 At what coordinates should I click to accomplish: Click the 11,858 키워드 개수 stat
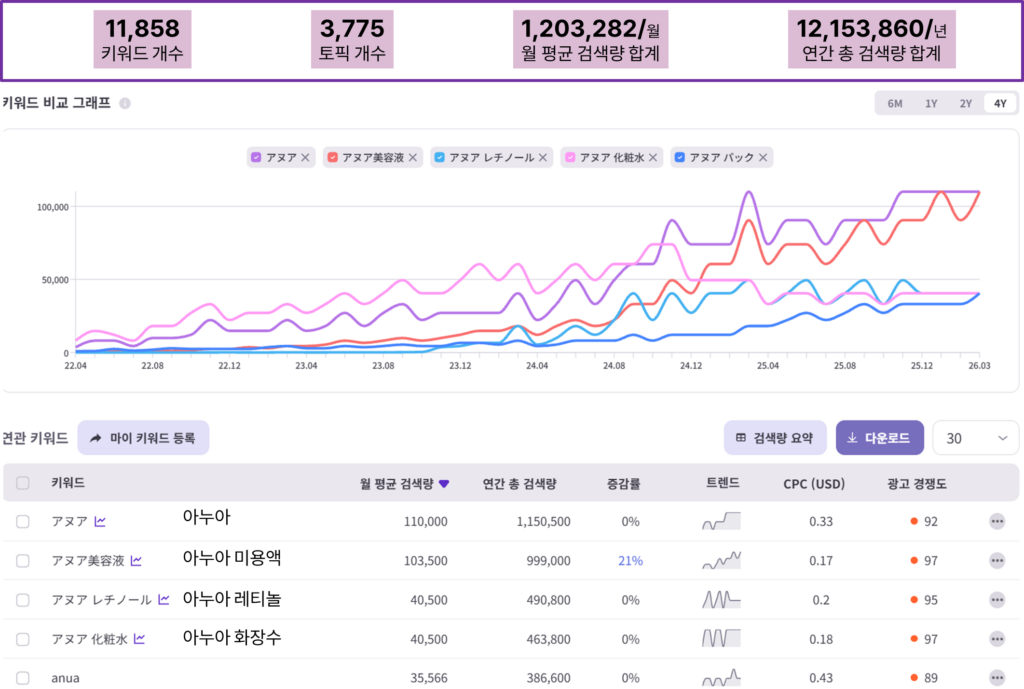pos(142,39)
